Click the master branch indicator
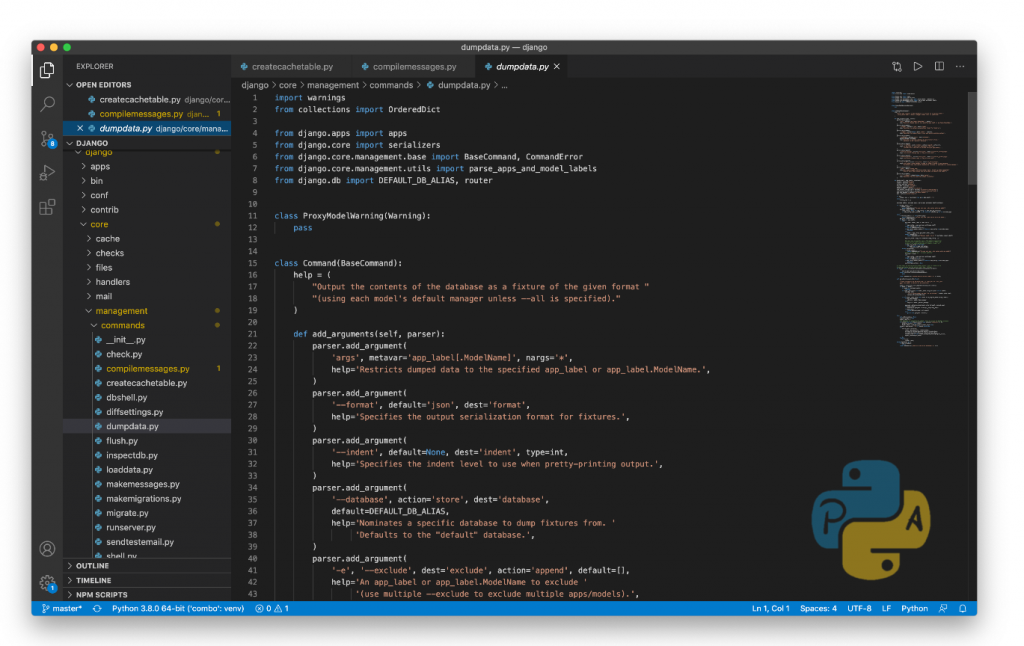Screen dimensions: 1024x646 click(x=60, y=608)
